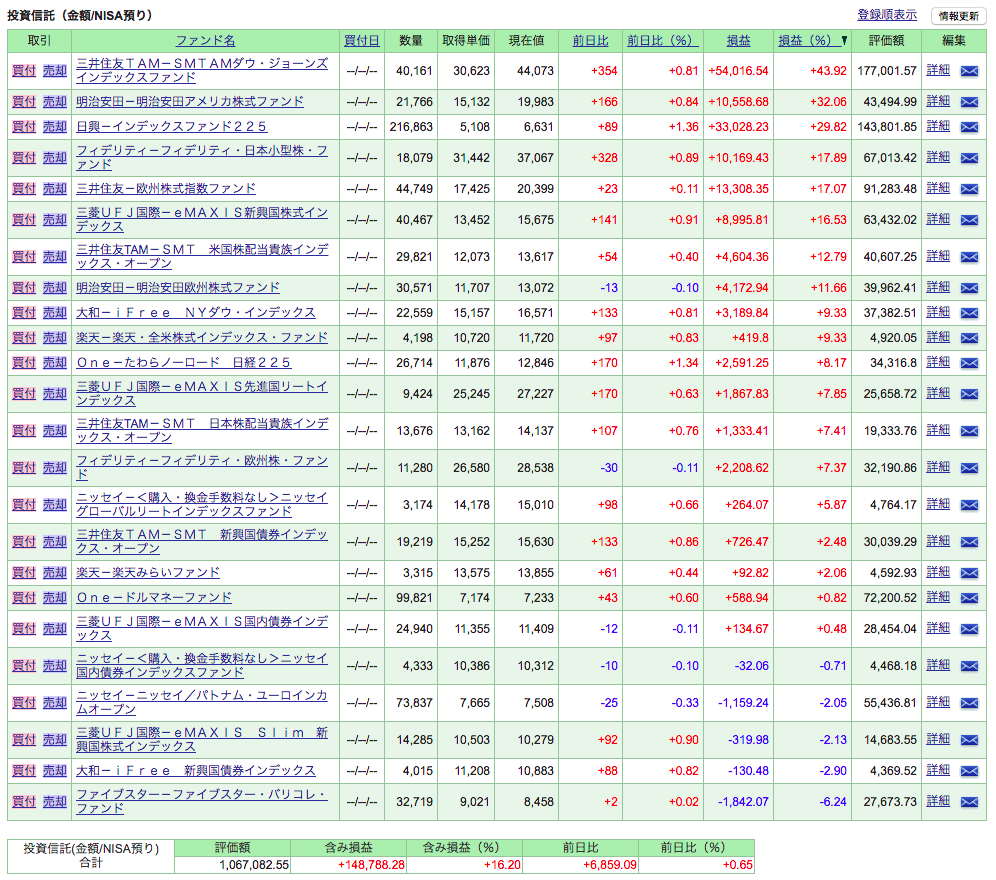
Task: Click mail icon for eMAXIS国内債券インデックス row
Action: [969, 629]
